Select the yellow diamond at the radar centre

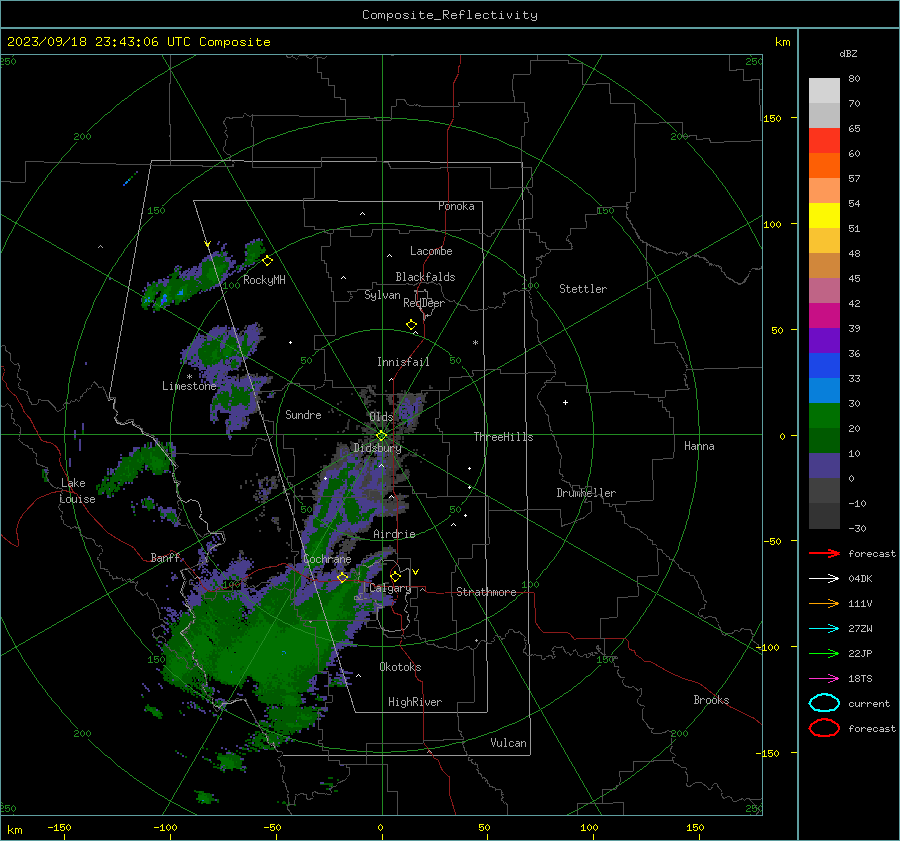[x=381, y=436]
